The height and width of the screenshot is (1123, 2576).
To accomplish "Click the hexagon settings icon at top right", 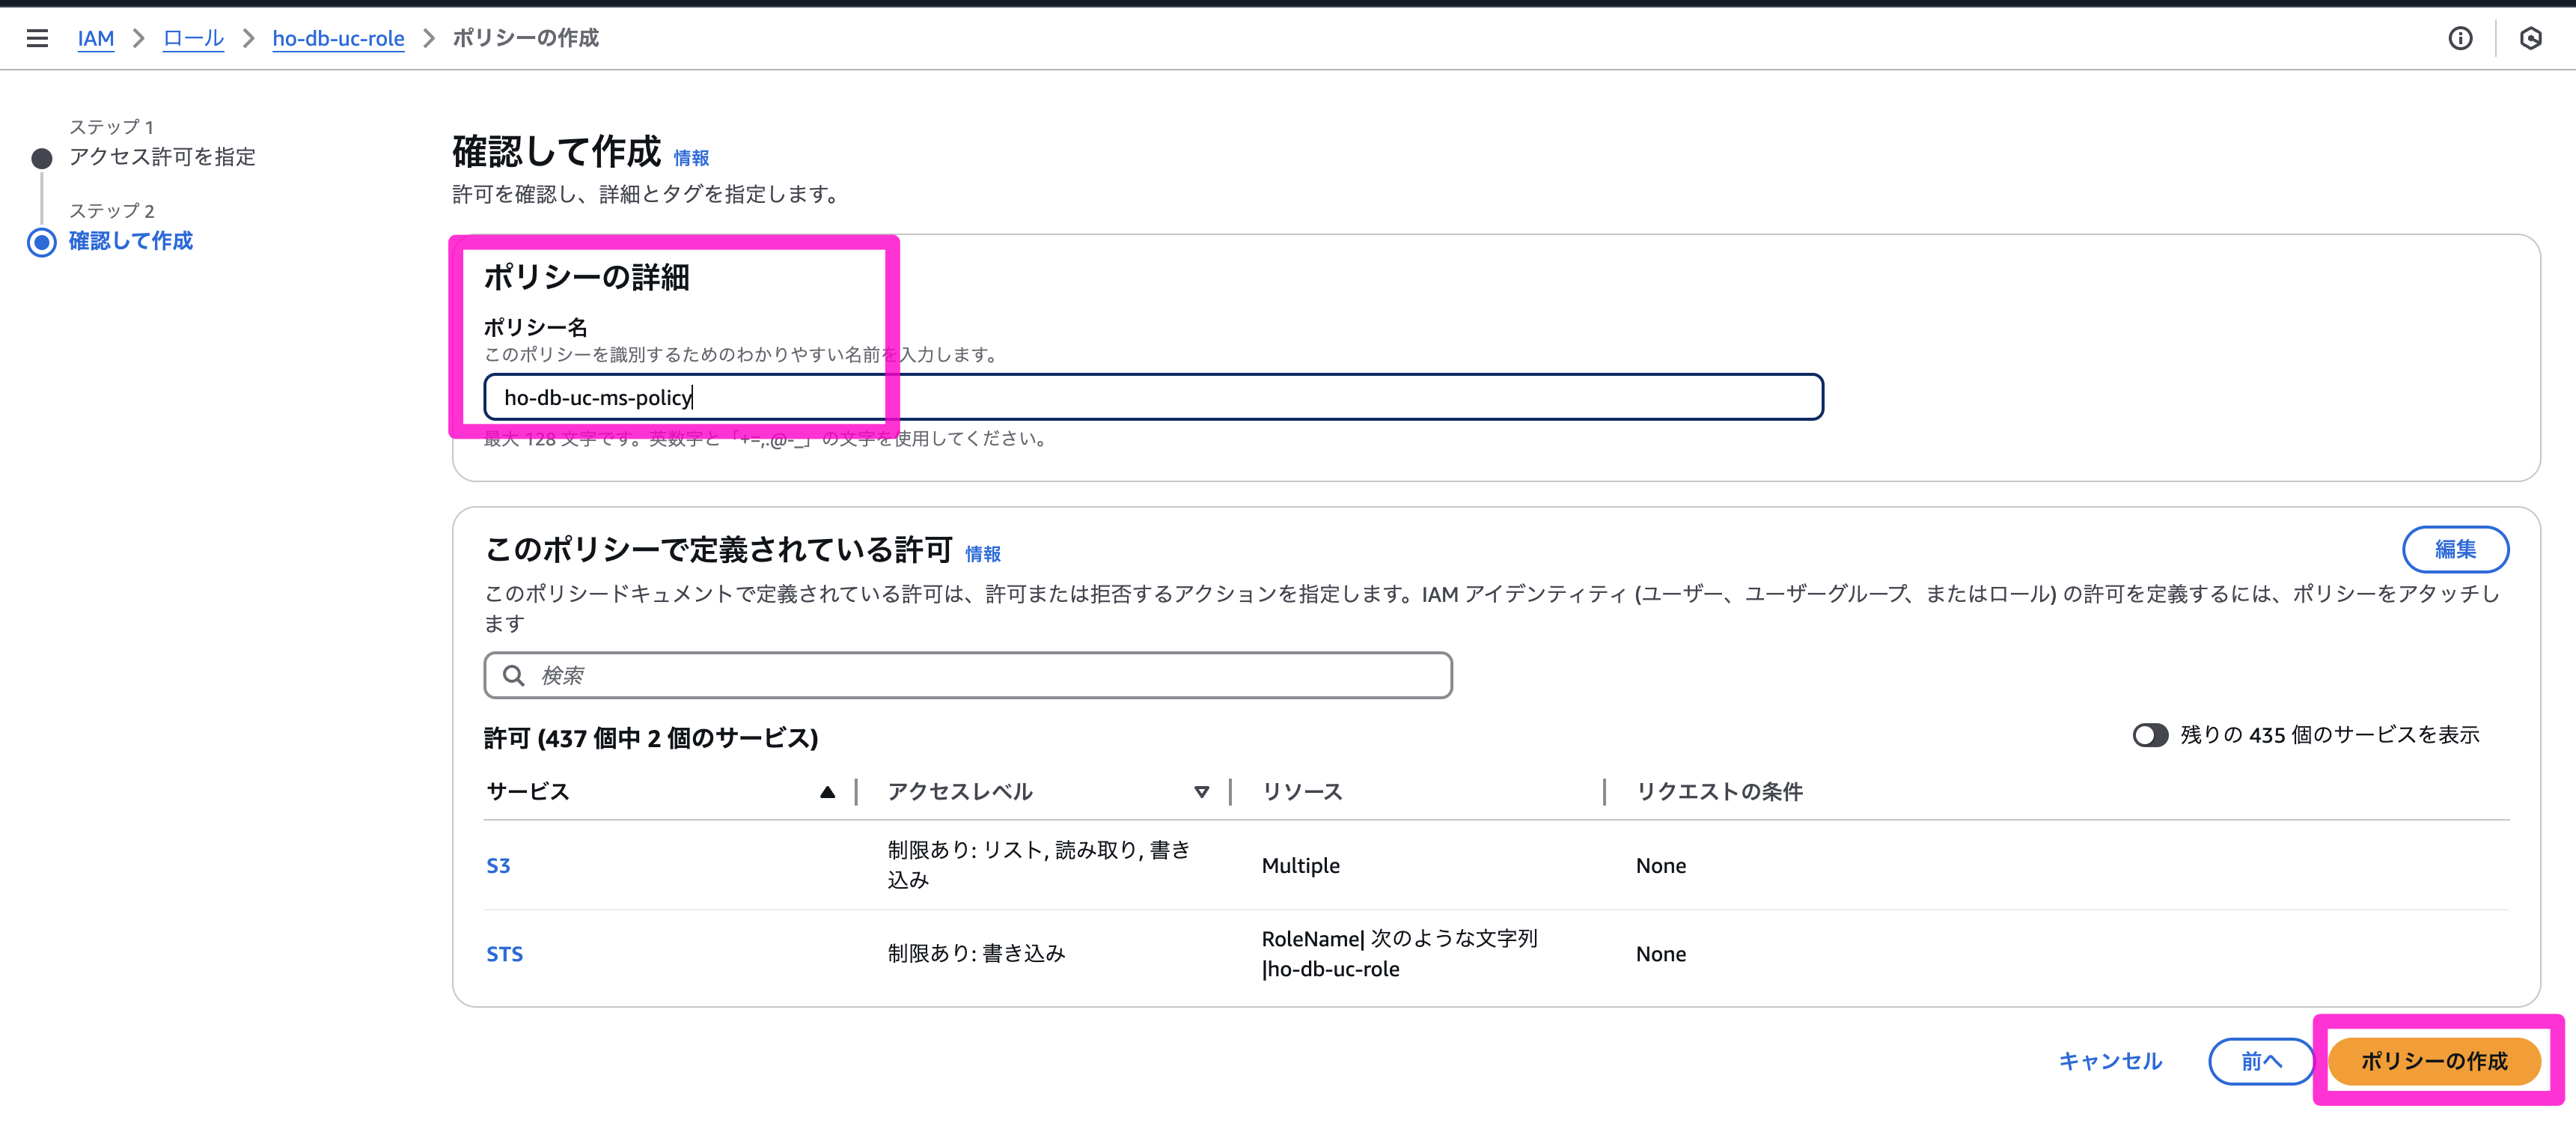I will tap(2530, 38).
